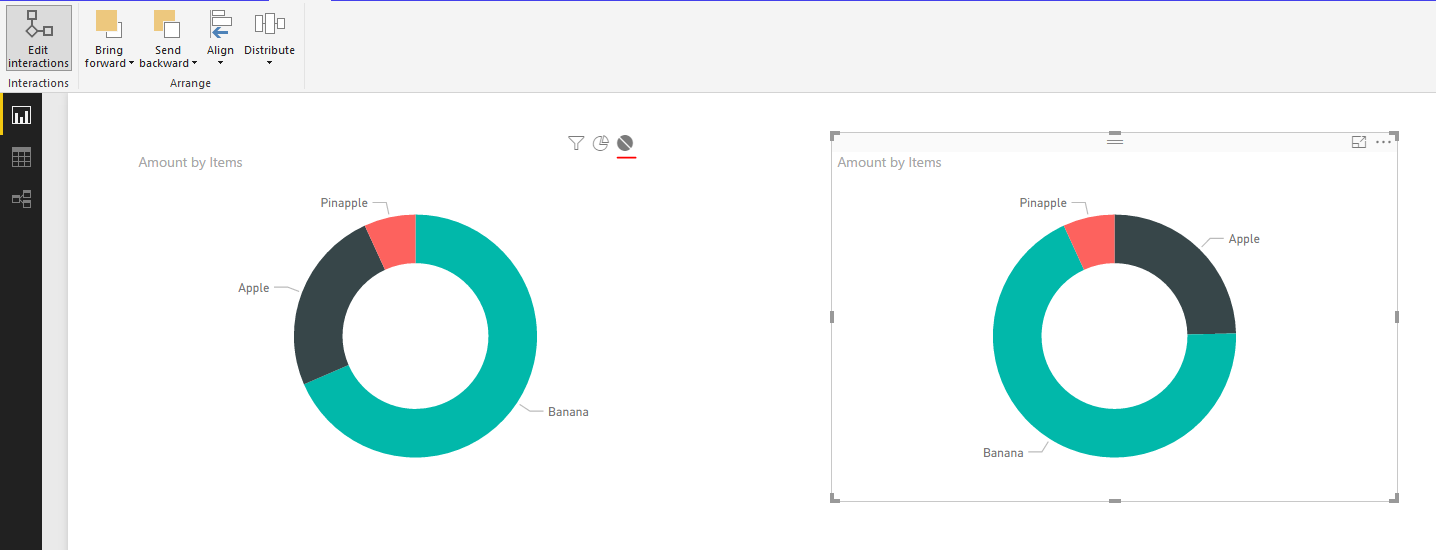
Task: Click the Bring forward icon
Action: click(108, 24)
